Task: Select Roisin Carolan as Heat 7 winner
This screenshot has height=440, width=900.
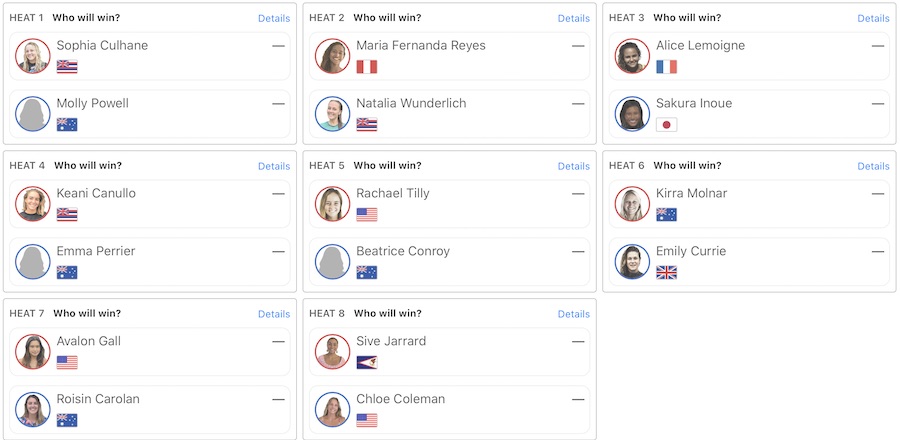Action: pyautogui.click(x=150, y=409)
